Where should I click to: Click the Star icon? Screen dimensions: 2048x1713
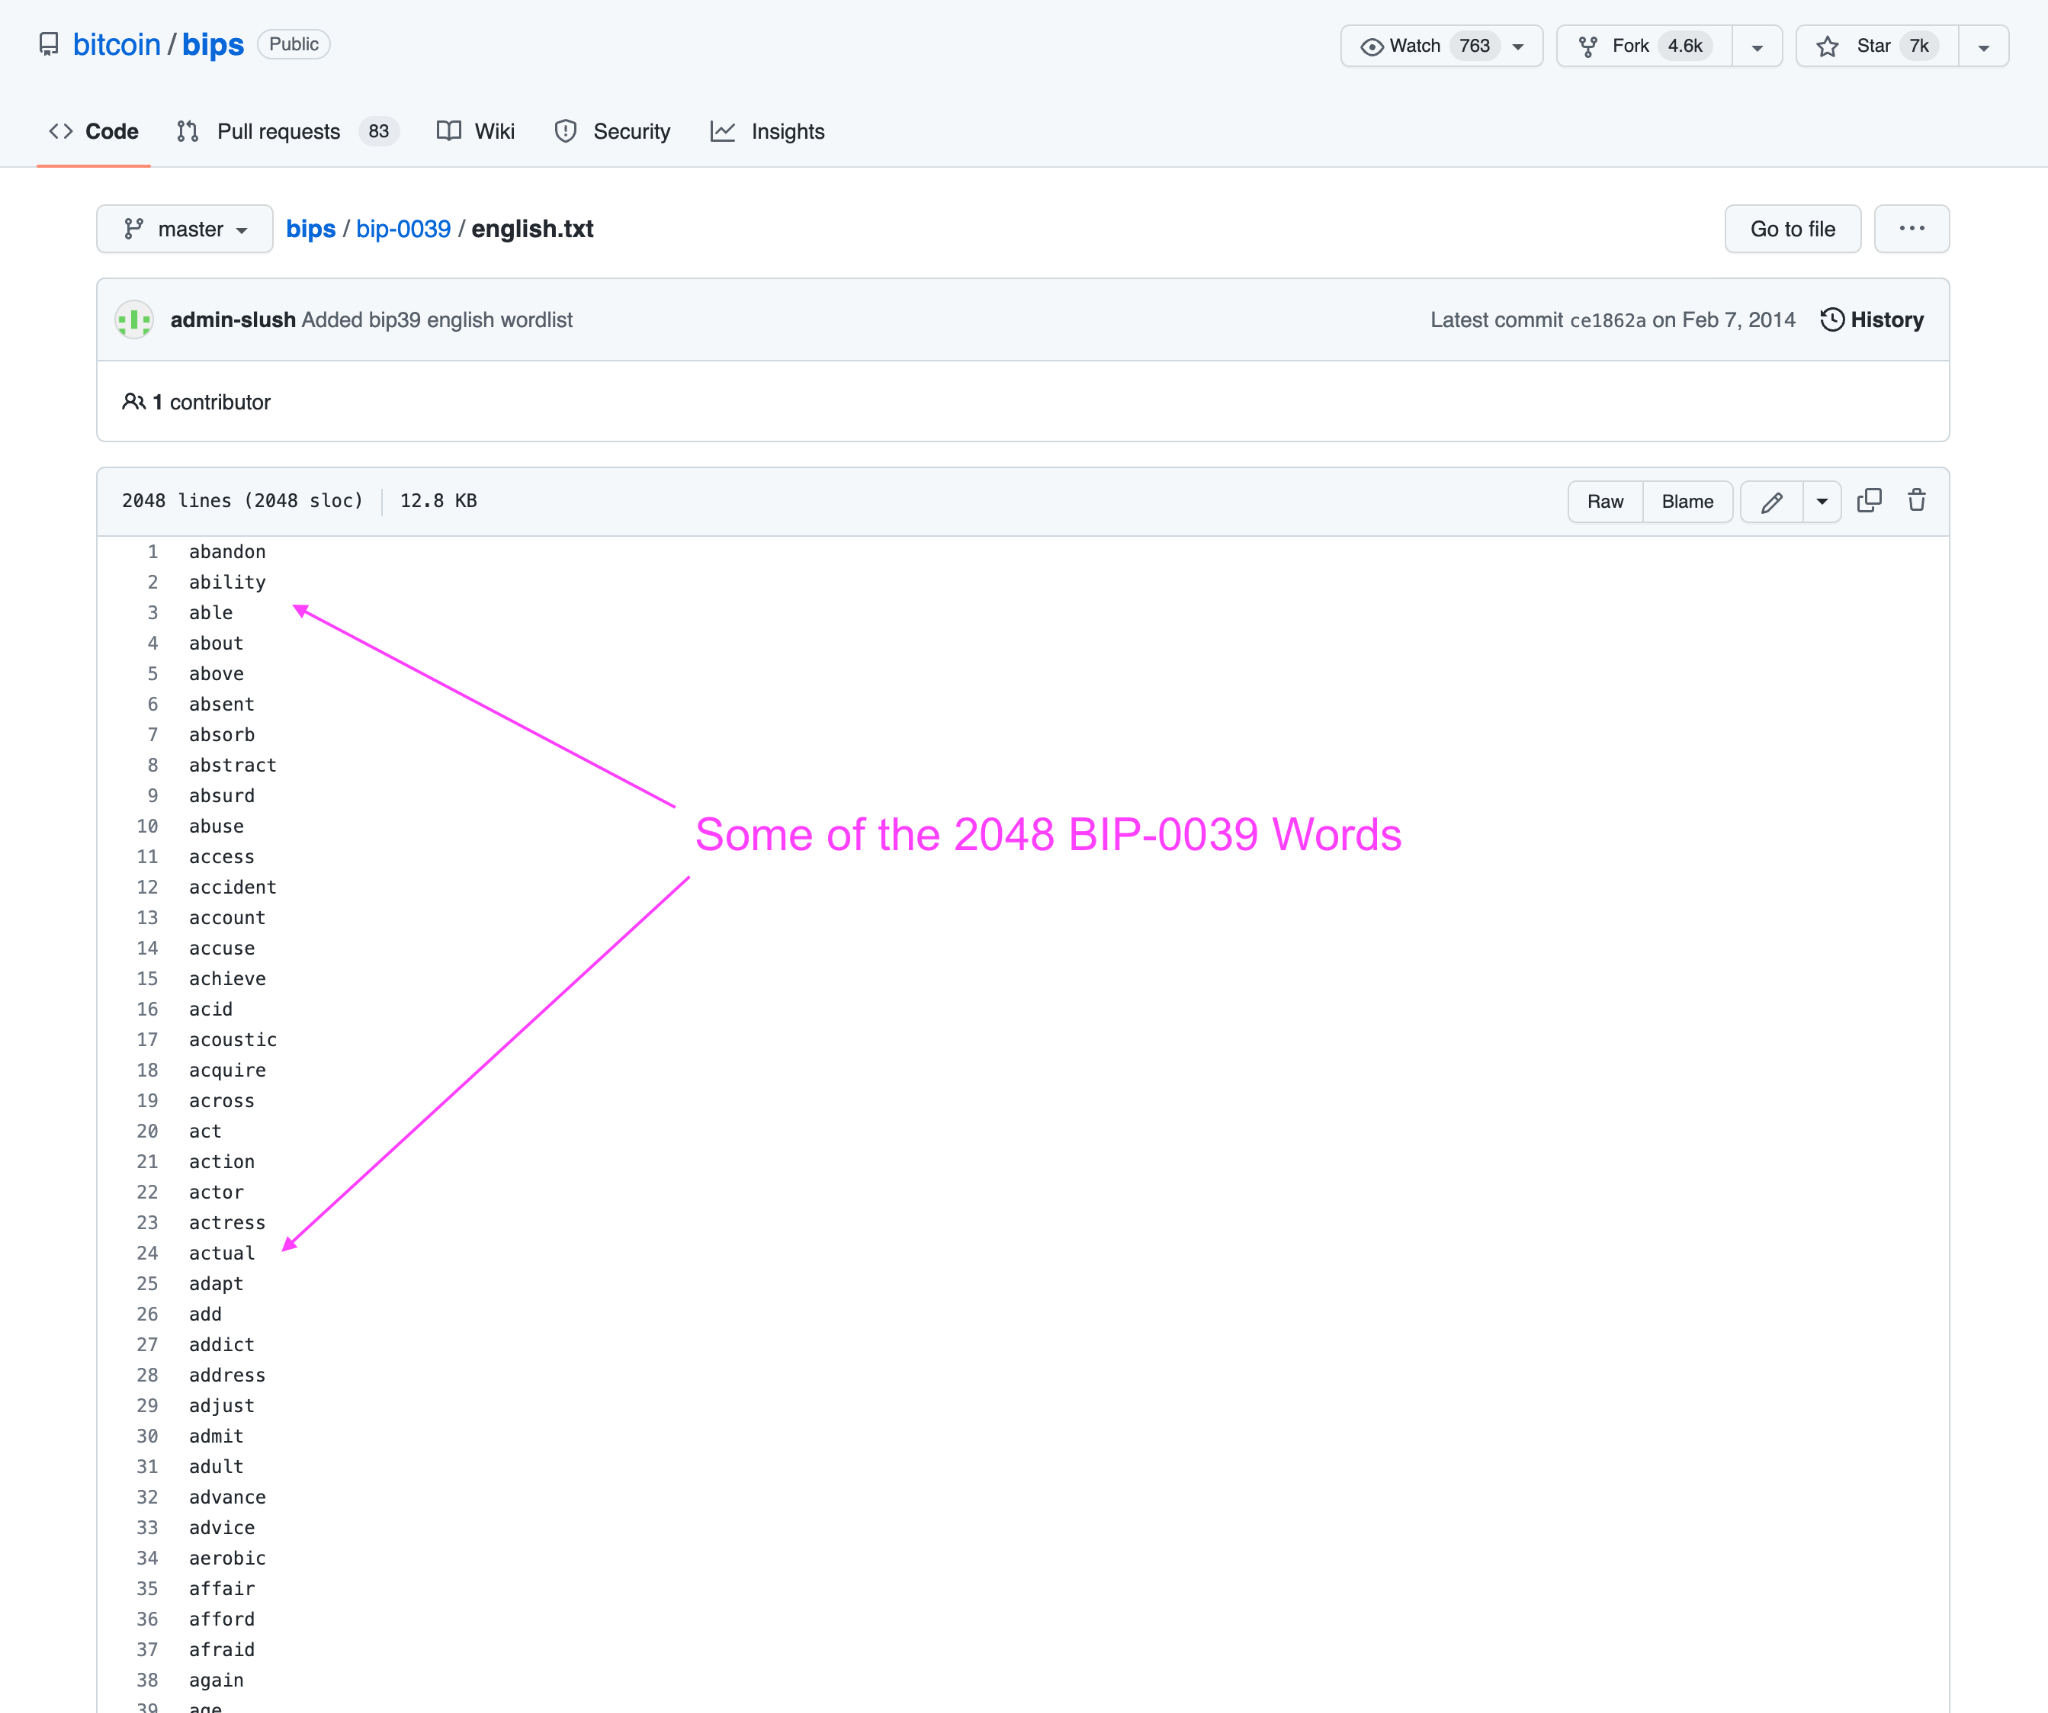click(x=1828, y=46)
